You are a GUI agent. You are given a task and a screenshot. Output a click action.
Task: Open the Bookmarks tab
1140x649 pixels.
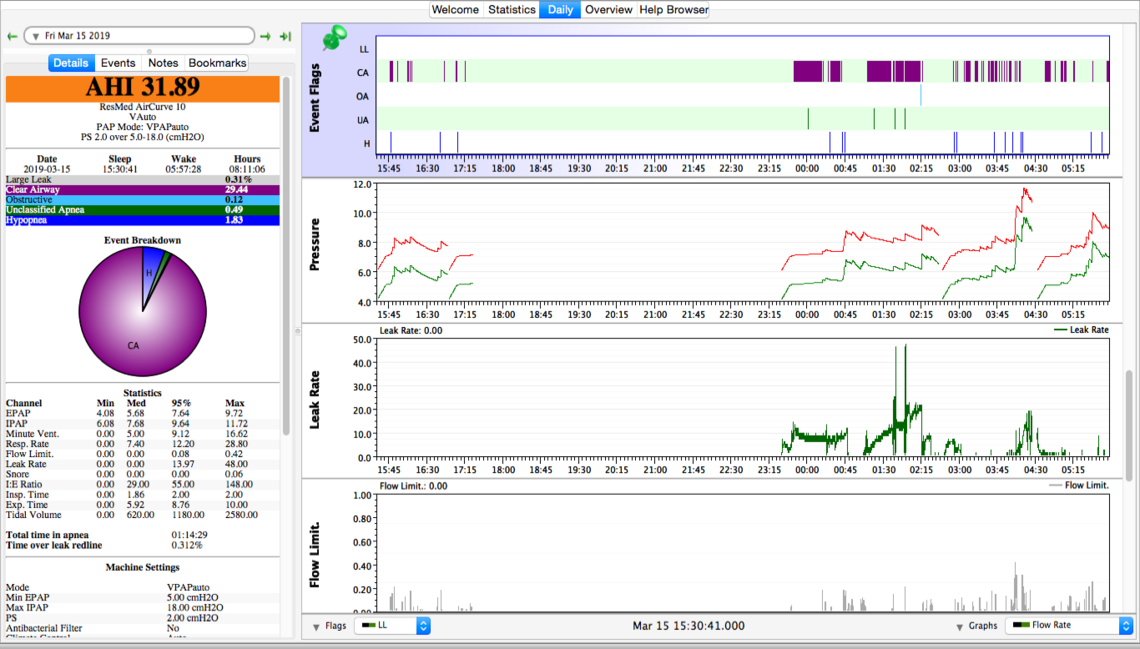pyautogui.click(x=217, y=63)
